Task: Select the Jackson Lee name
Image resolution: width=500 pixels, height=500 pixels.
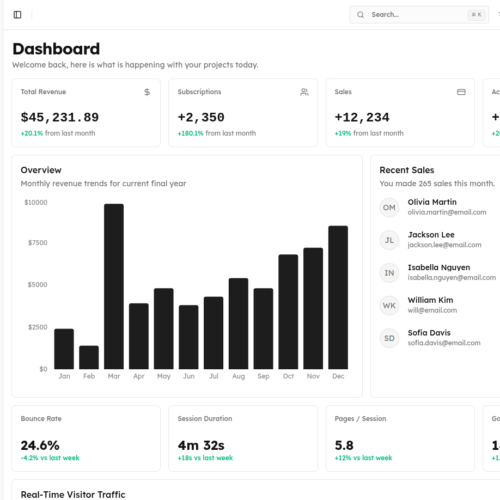Action: point(431,235)
